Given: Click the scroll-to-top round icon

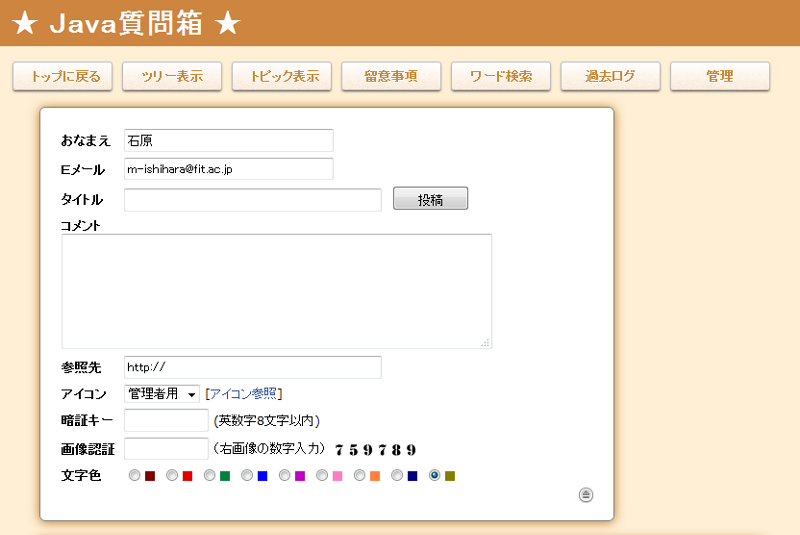Looking at the screenshot, I should (586, 495).
